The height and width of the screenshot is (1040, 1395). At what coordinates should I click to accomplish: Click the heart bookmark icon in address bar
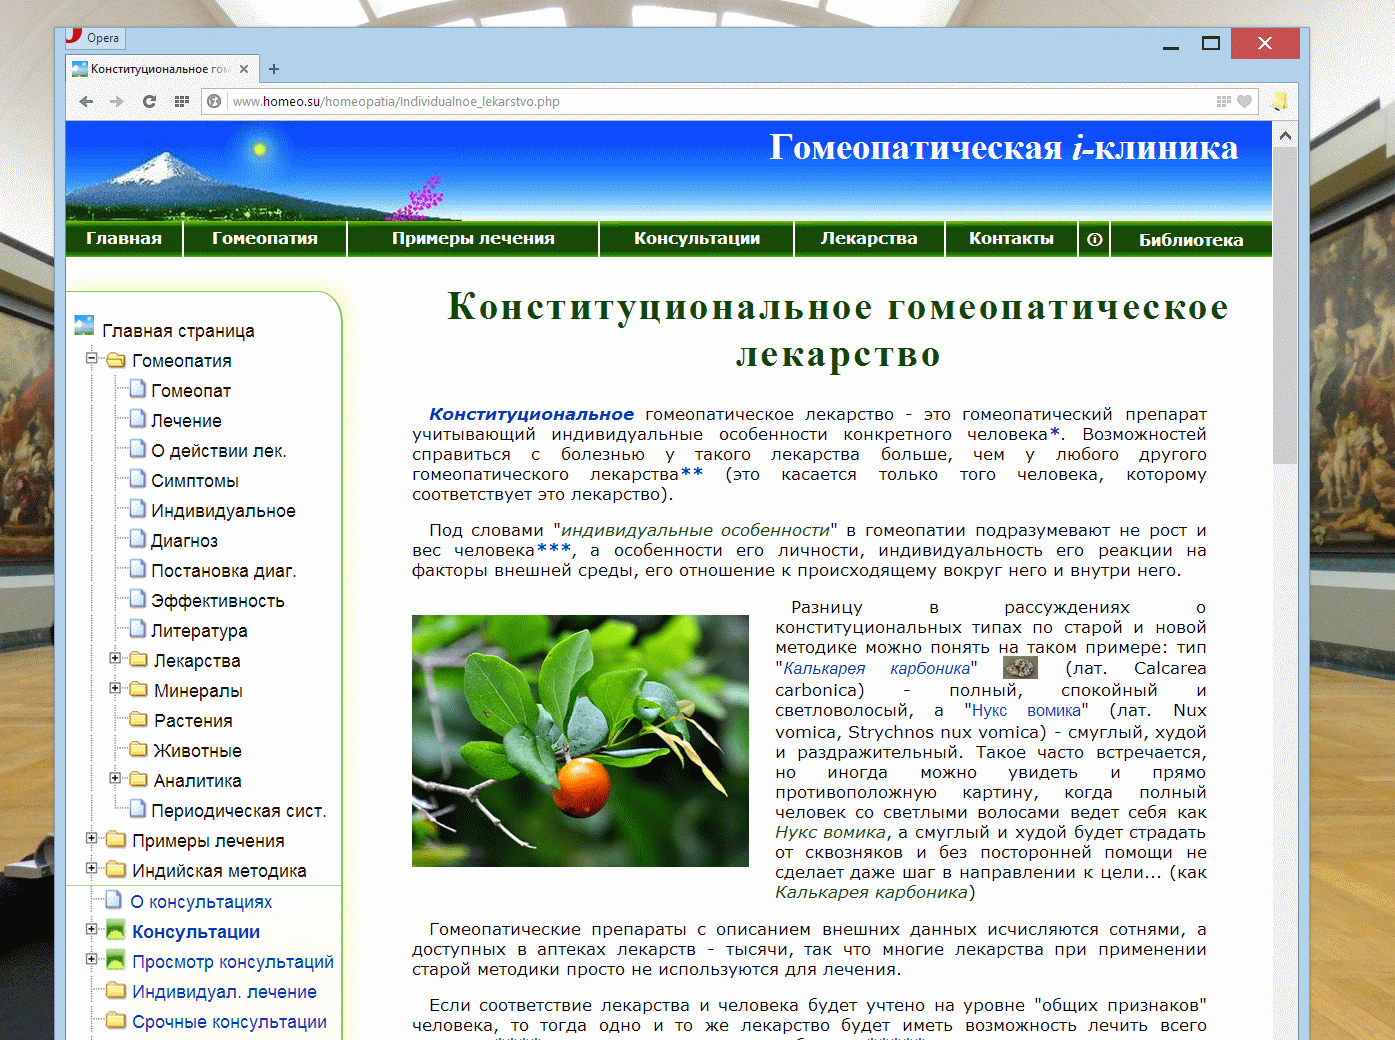point(1244,101)
